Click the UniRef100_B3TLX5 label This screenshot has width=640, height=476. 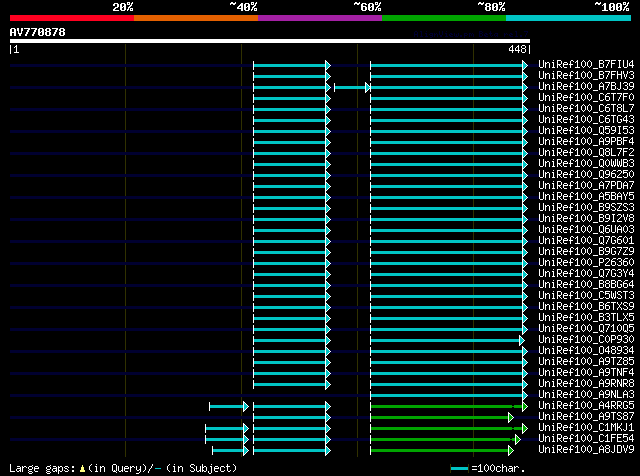[586, 318]
